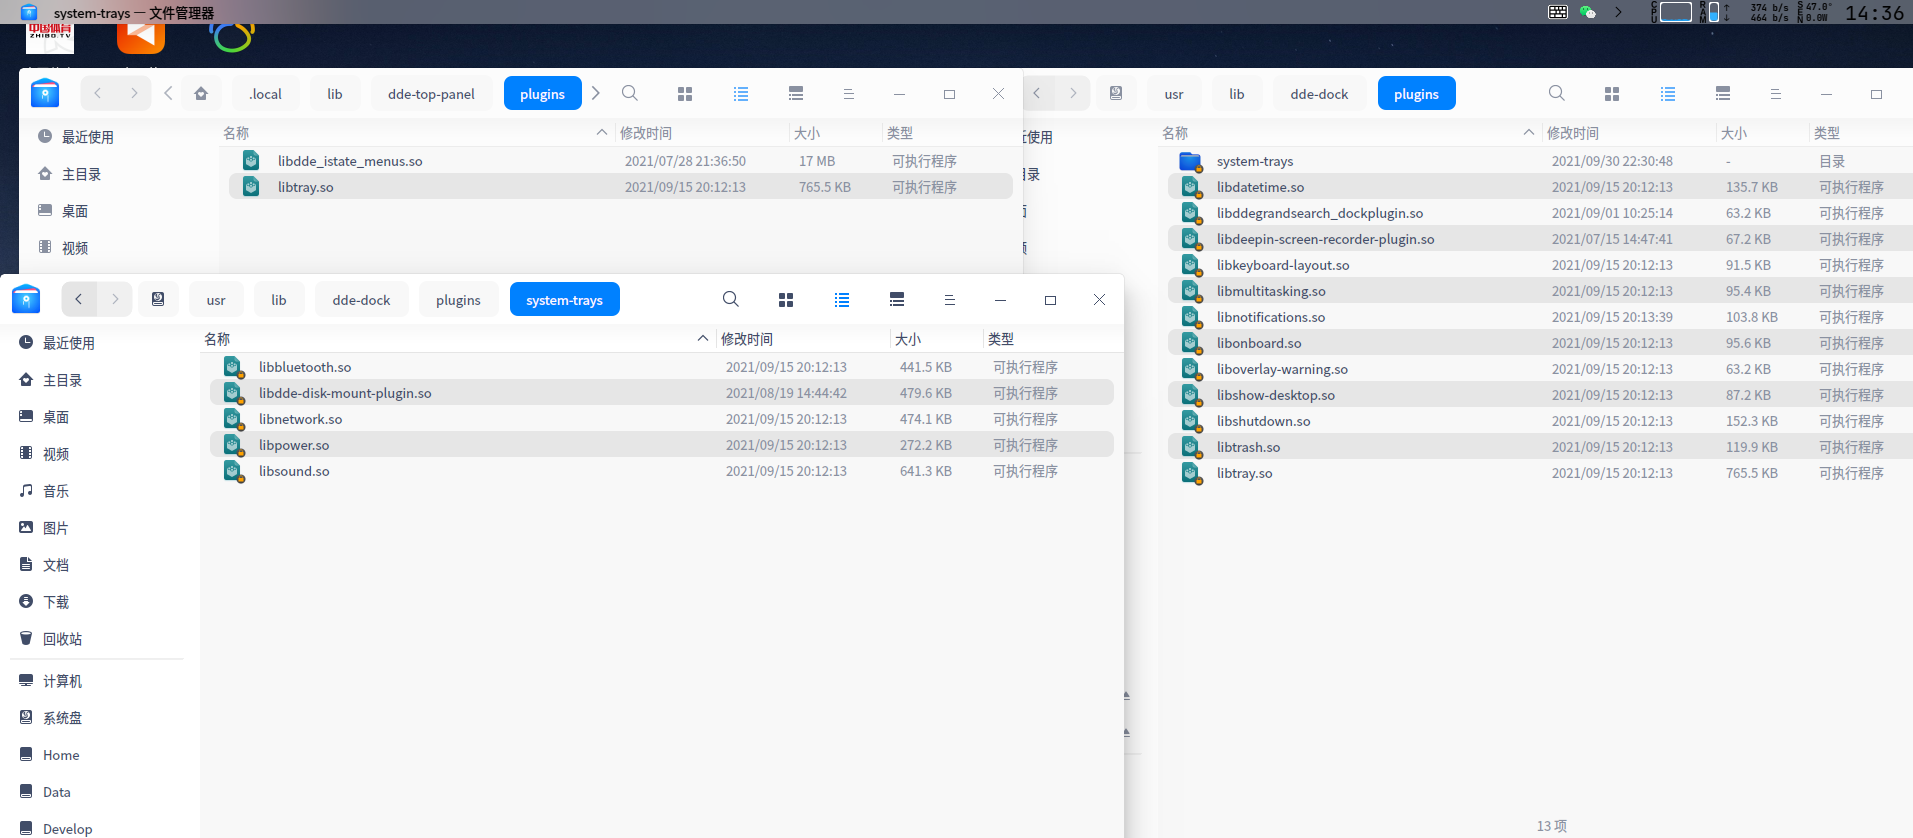Select libsound.so file
The width and height of the screenshot is (1913, 838).
click(x=662, y=471)
